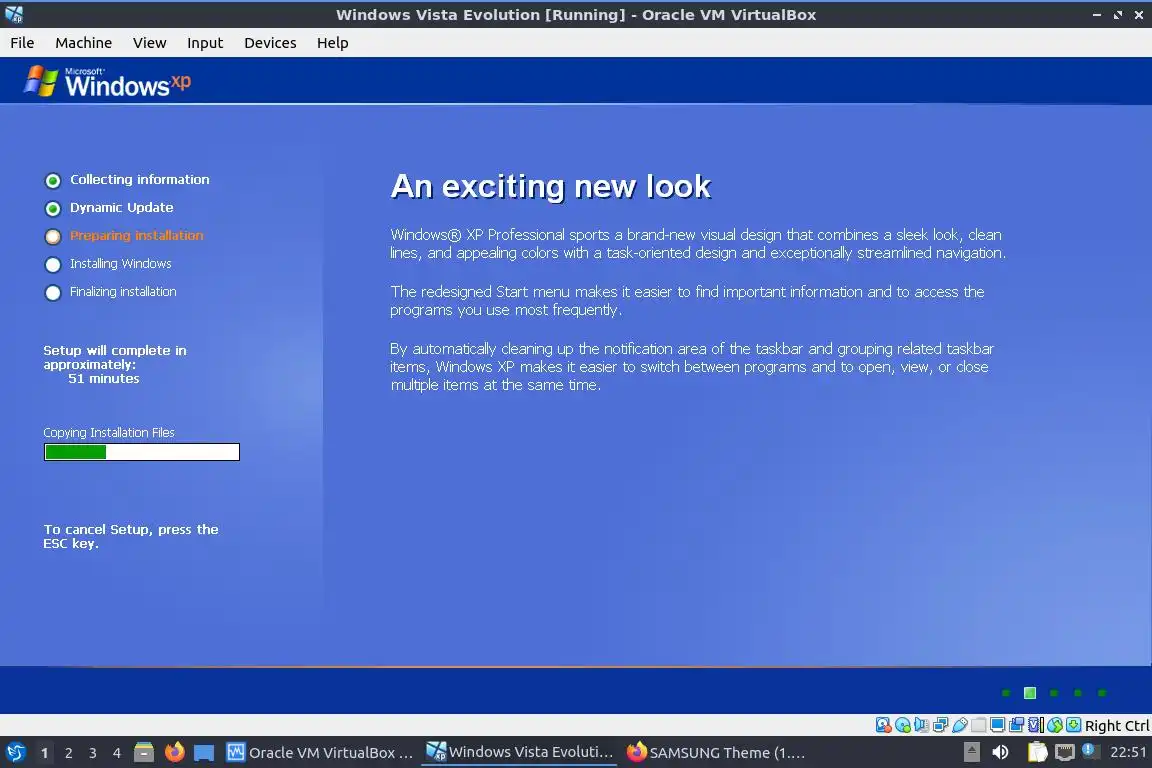Click the Preparing installation step bullet
Image resolution: width=1152 pixels, height=768 pixels.
coord(53,237)
